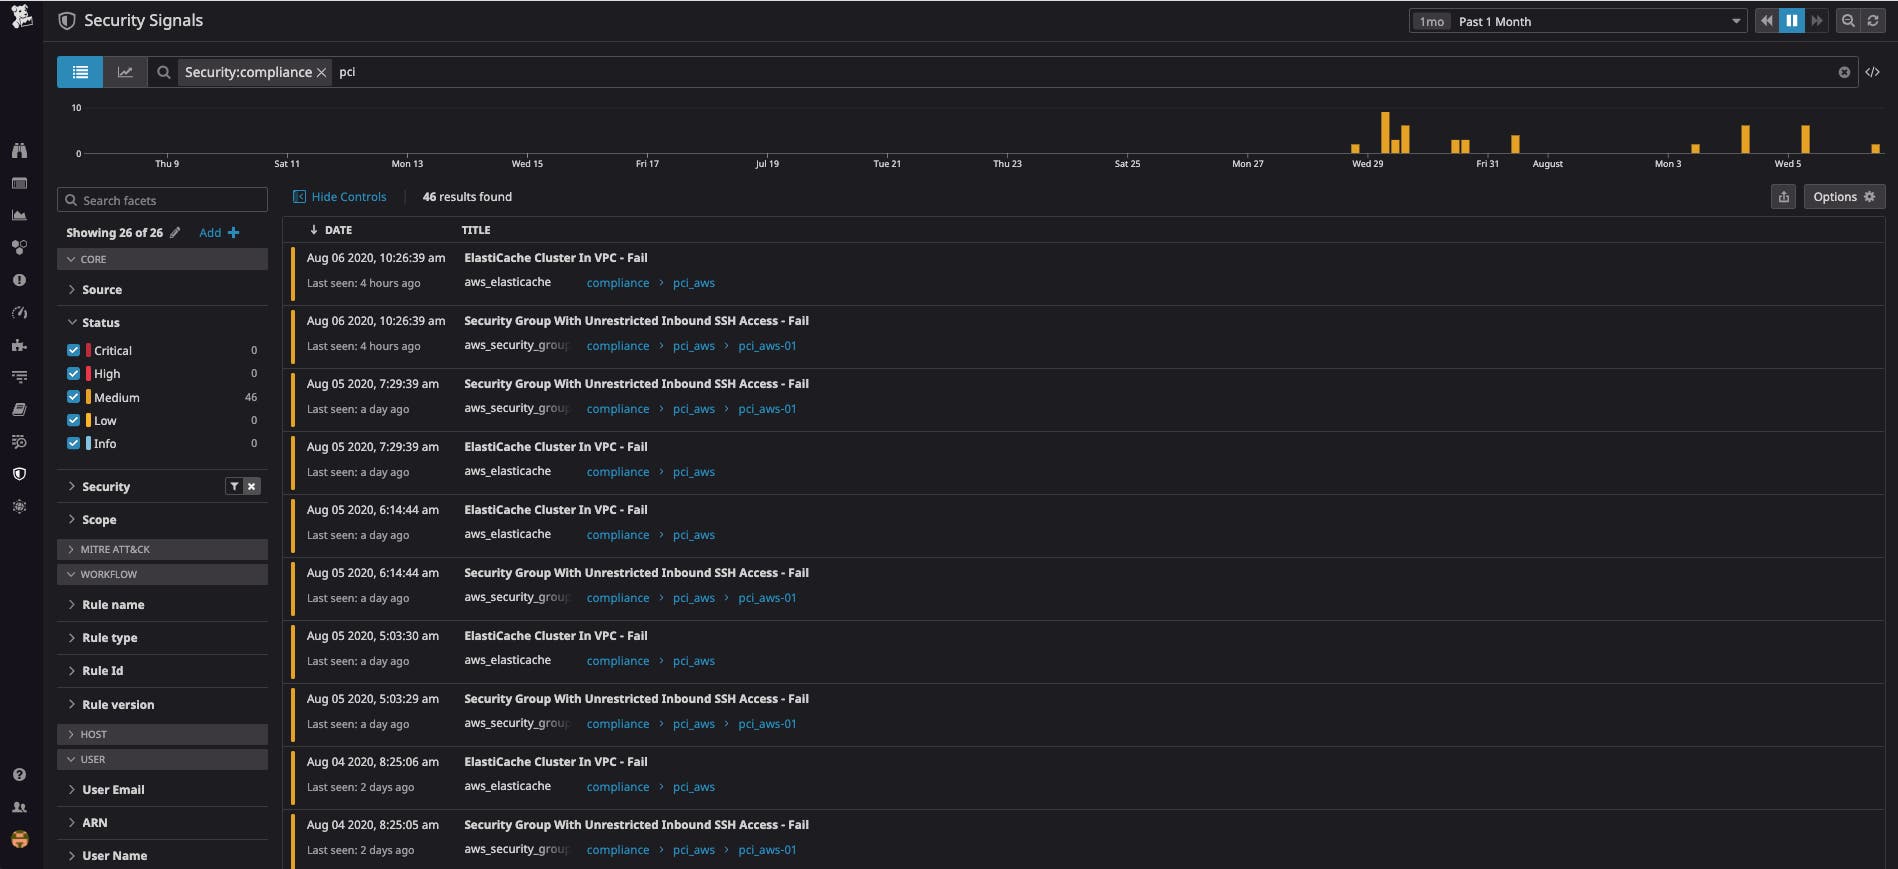The height and width of the screenshot is (869, 1898).
Task: Collapse the CORE facet group
Action: [162, 259]
